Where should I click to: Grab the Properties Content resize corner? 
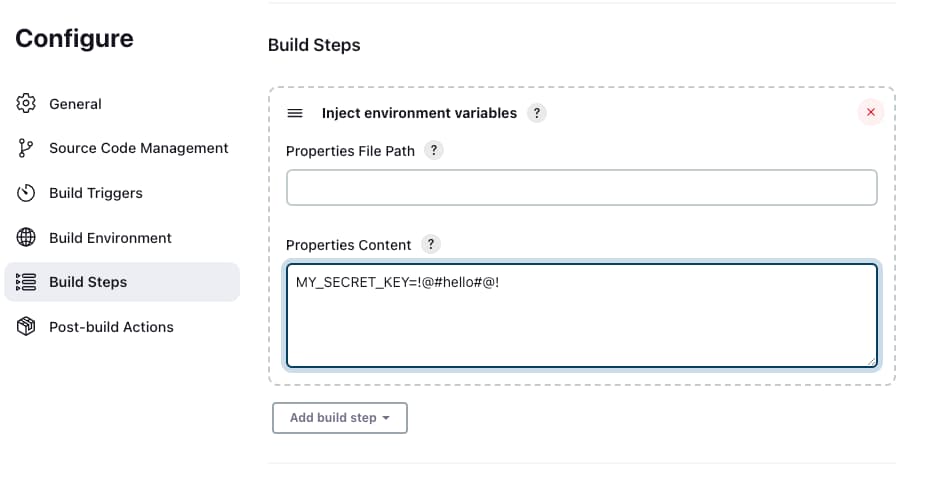(x=872, y=362)
